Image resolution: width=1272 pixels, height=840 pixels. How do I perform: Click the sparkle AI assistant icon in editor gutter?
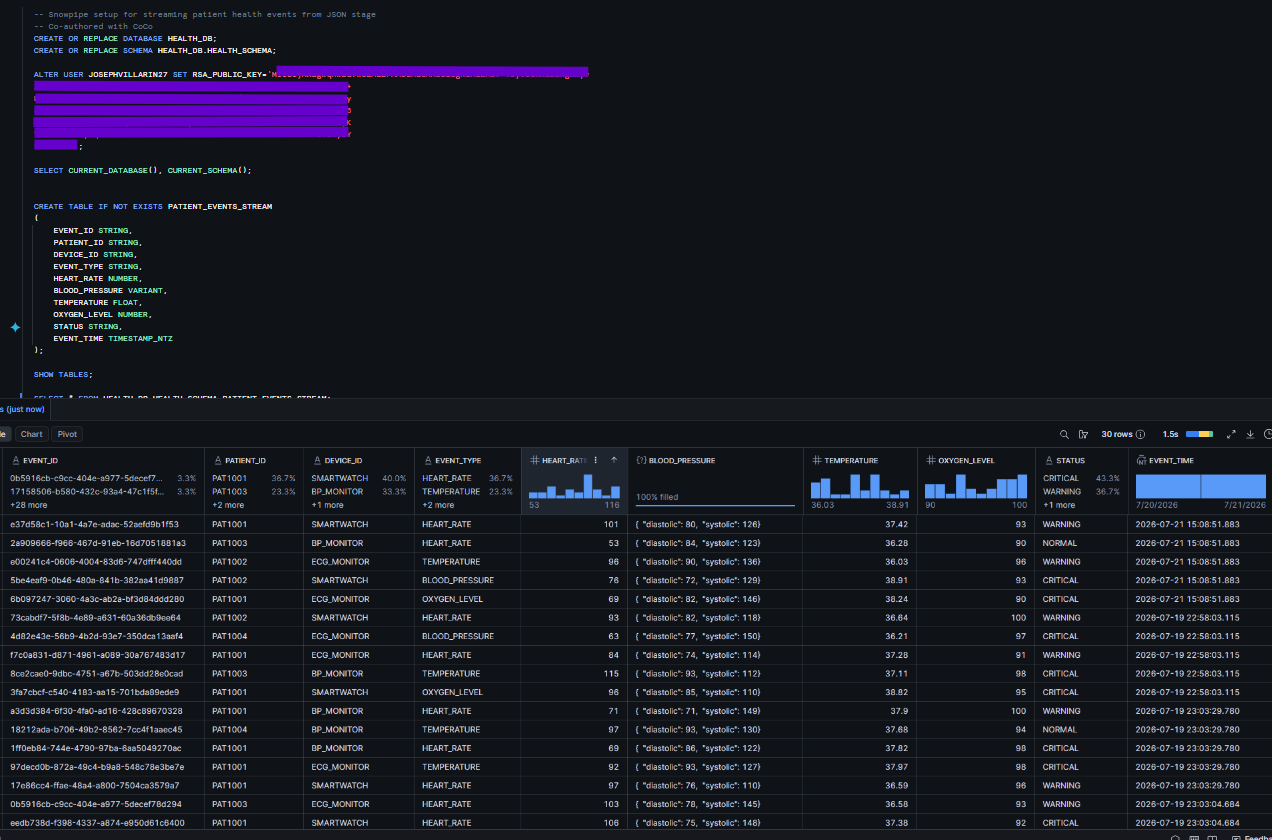15,327
